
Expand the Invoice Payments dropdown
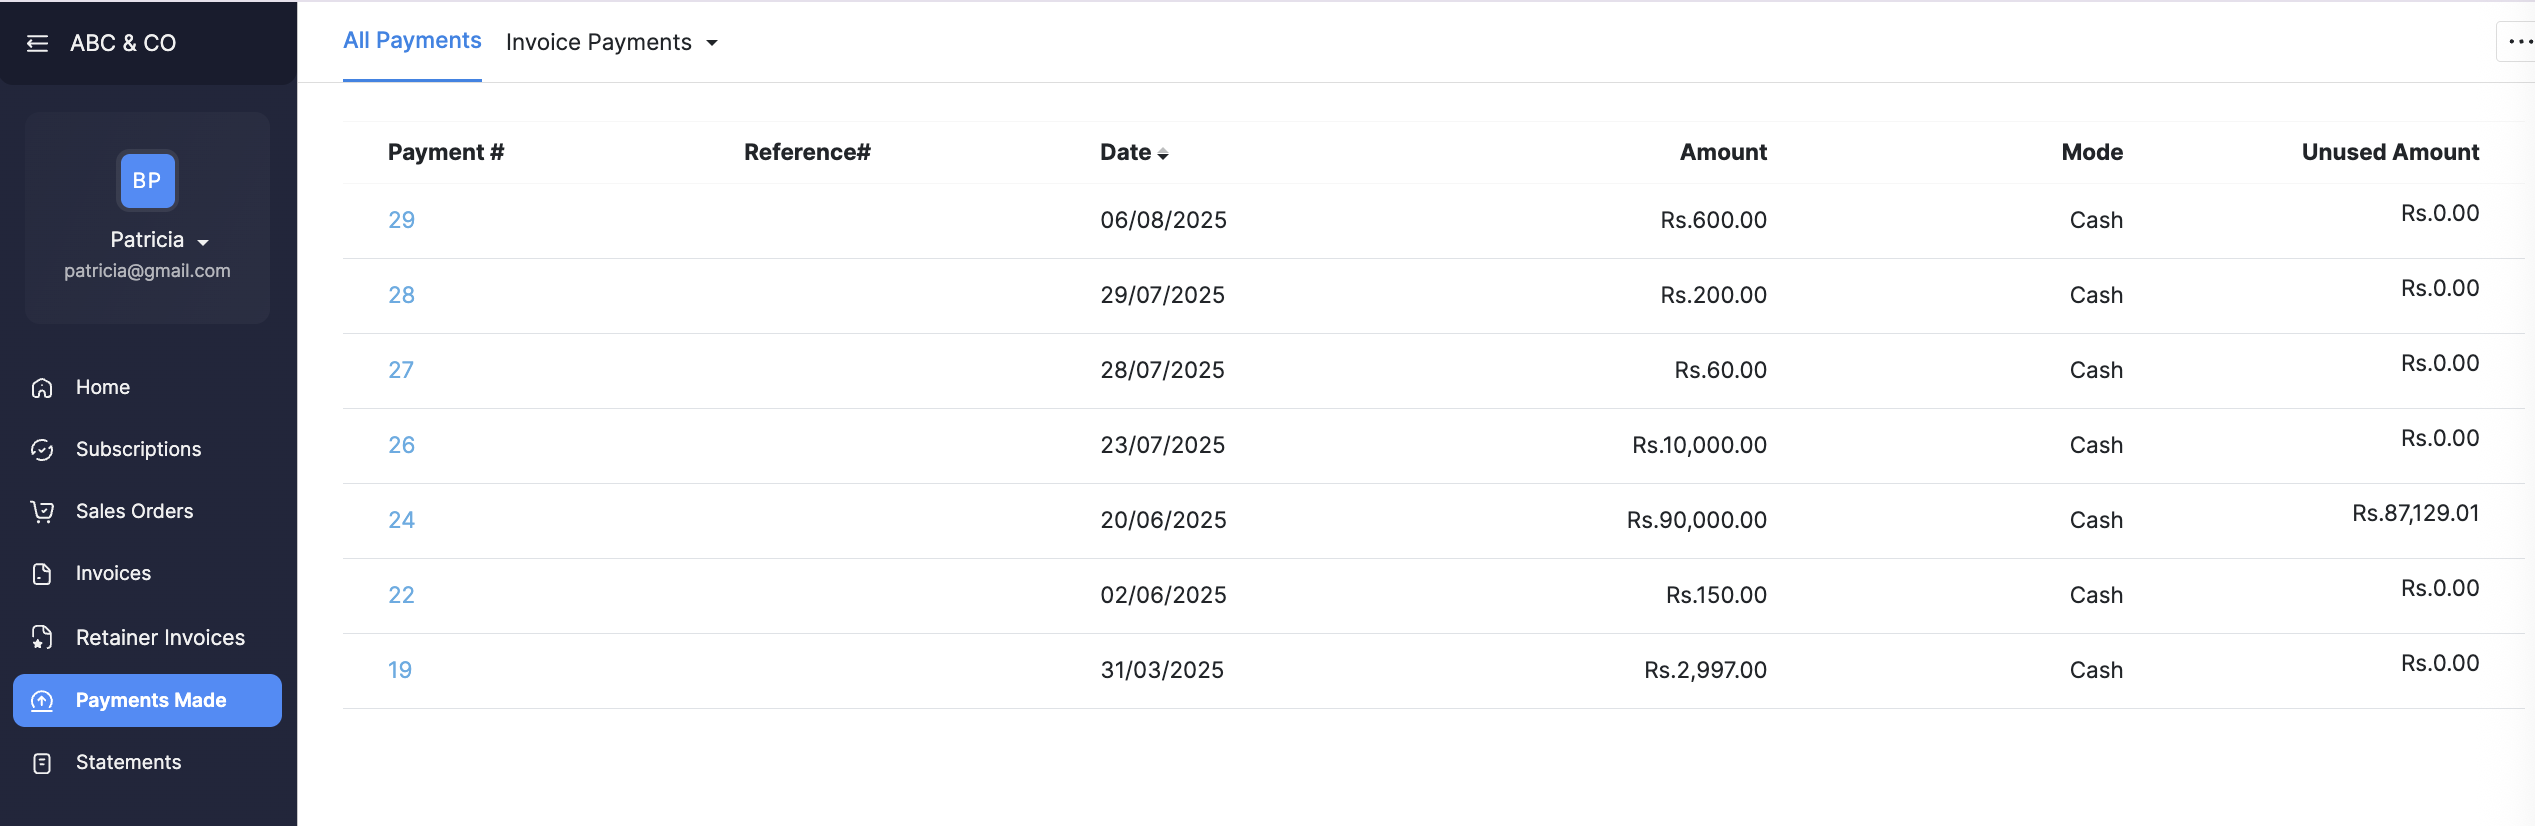point(712,43)
